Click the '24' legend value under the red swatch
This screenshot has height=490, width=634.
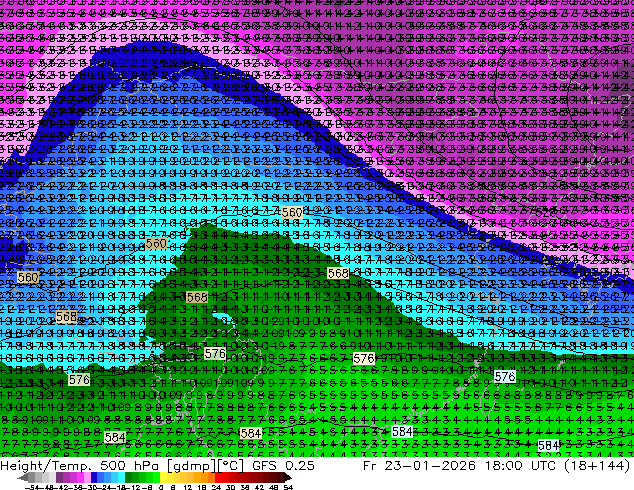(x=216, y=488)
